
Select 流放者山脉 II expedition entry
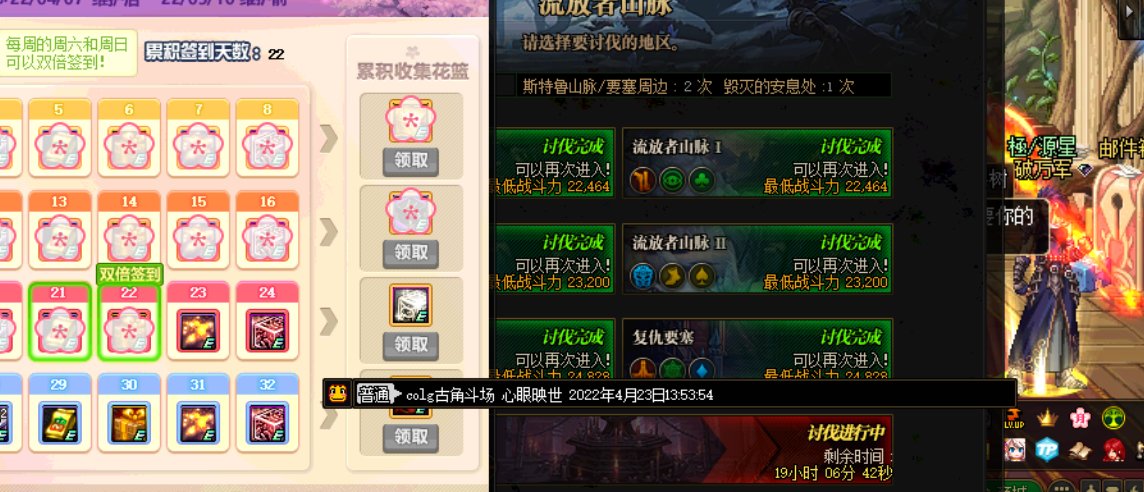pos(757,259)
